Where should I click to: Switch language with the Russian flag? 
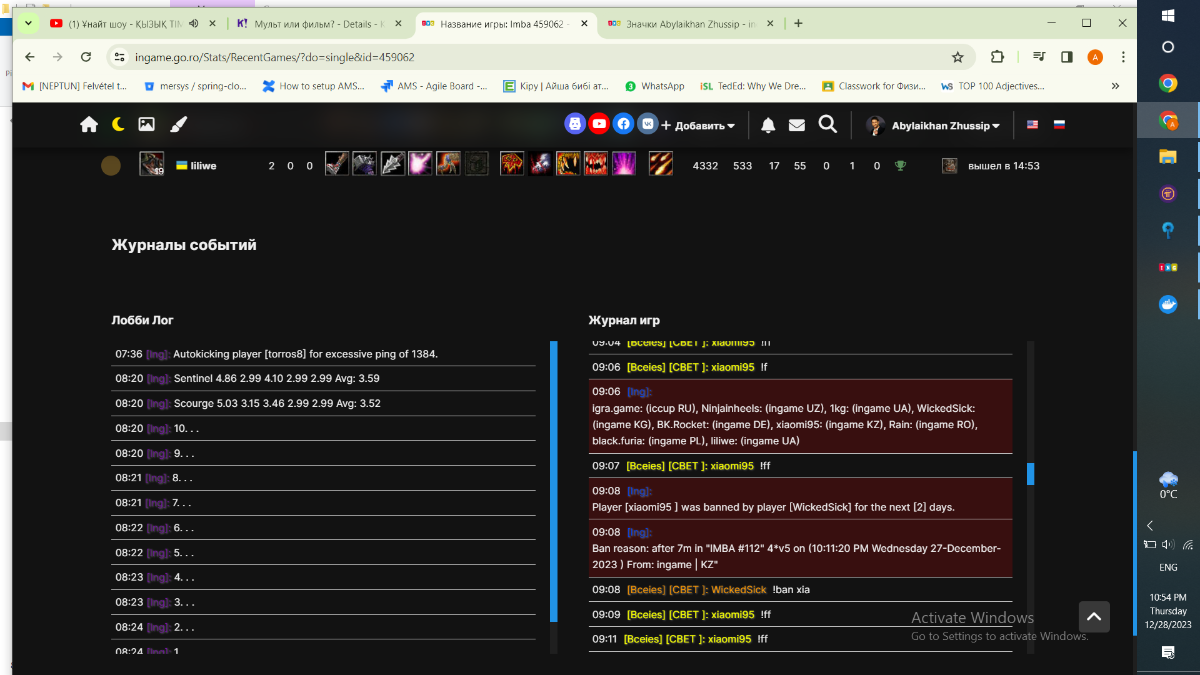click(x=1060, y=125)
